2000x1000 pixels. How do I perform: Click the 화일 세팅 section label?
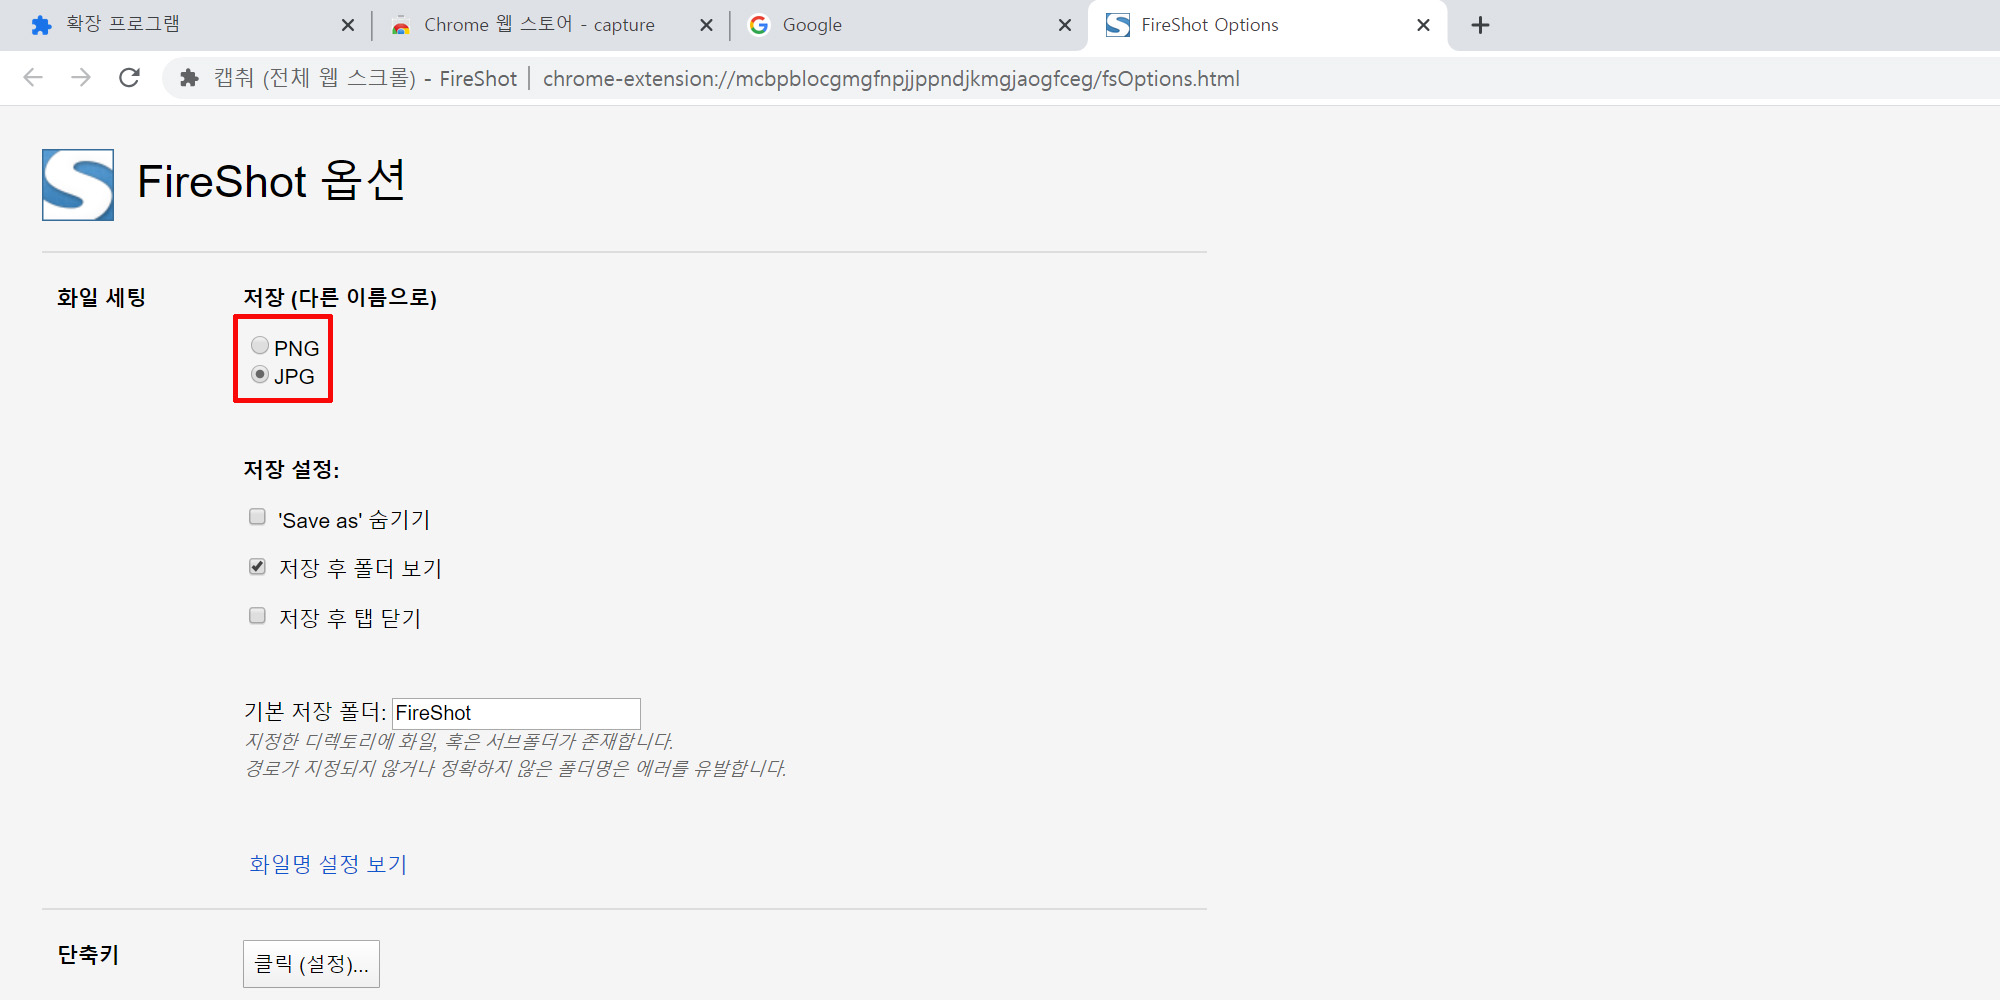(102, 297)
